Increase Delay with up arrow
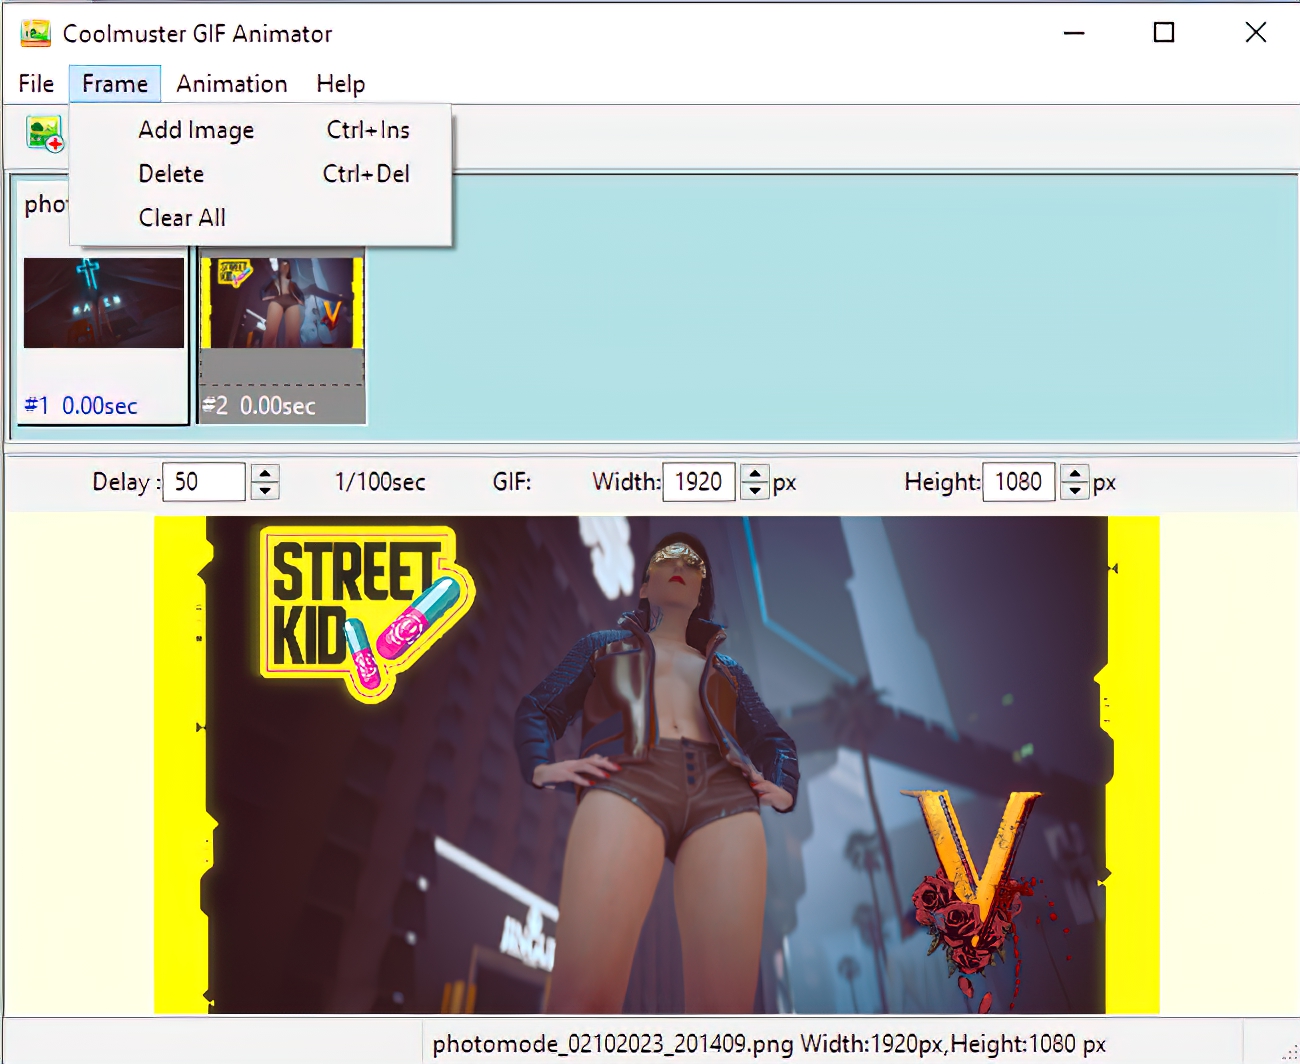The image size is (1300, 1064). (265, 473)
